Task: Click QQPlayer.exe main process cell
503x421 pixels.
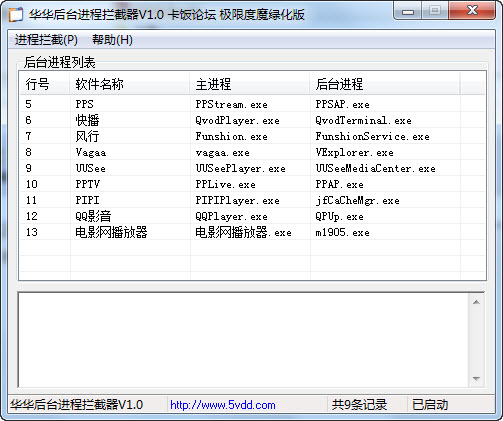Action: pos(231,216)
